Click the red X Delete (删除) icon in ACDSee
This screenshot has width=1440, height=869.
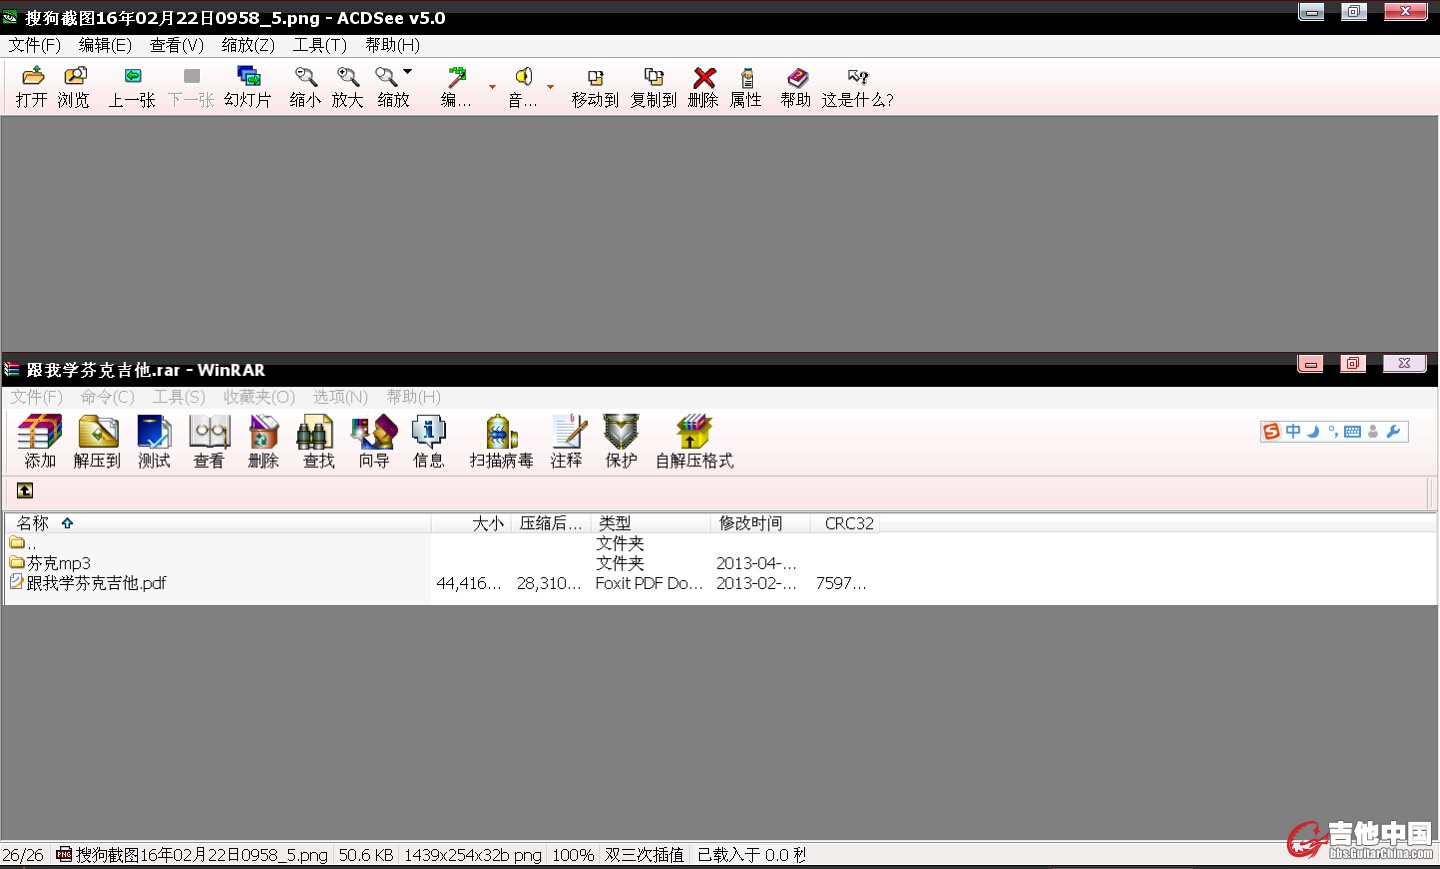[x=704, y=77]
